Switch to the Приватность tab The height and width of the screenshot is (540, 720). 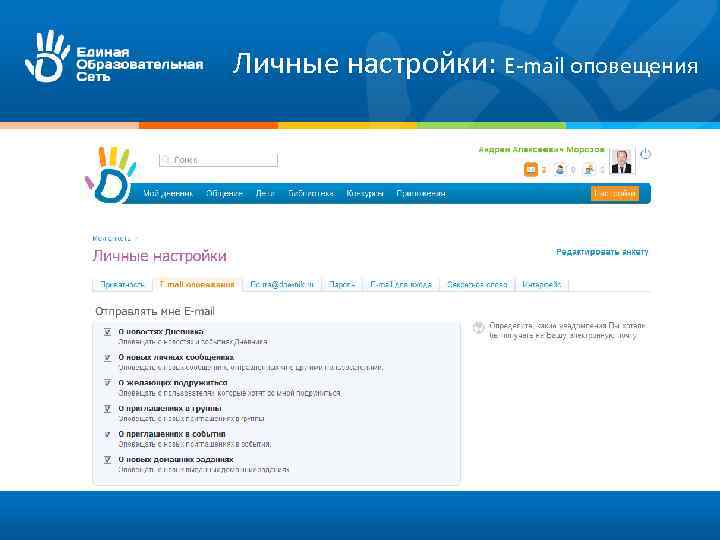click(x=122, y=285)
